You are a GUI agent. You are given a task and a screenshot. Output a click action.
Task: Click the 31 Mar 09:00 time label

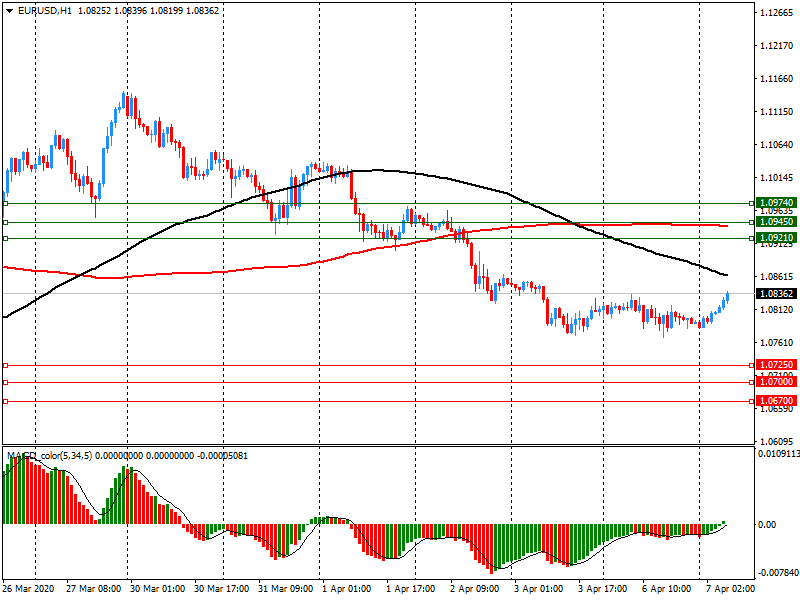coord(285,589)
